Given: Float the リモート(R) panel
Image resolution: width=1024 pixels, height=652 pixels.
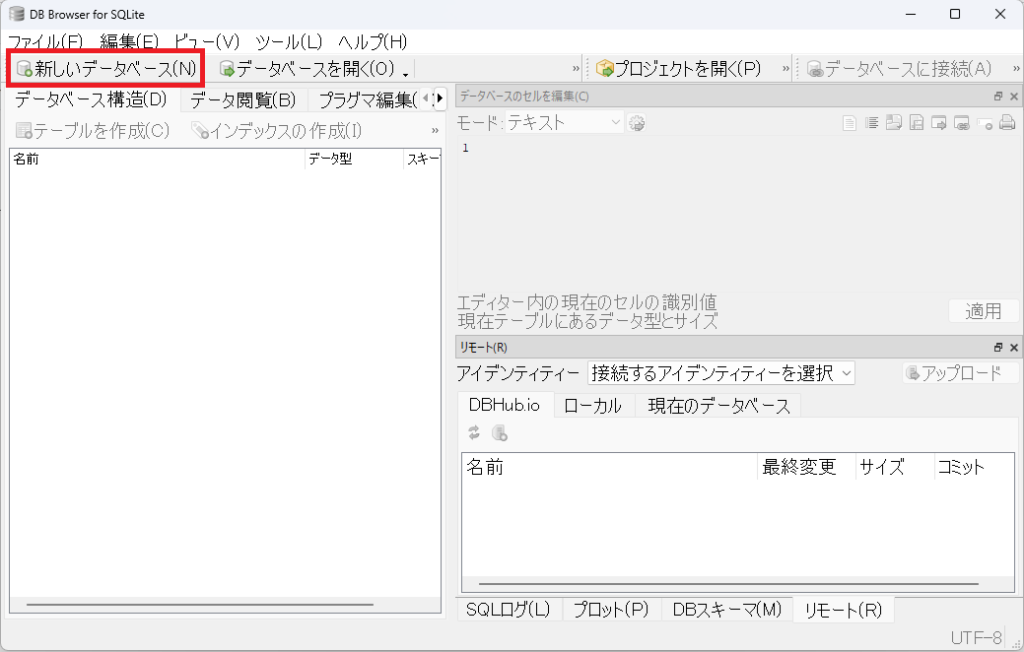Looking at the screenshot, I should click(x=998, y=348).
